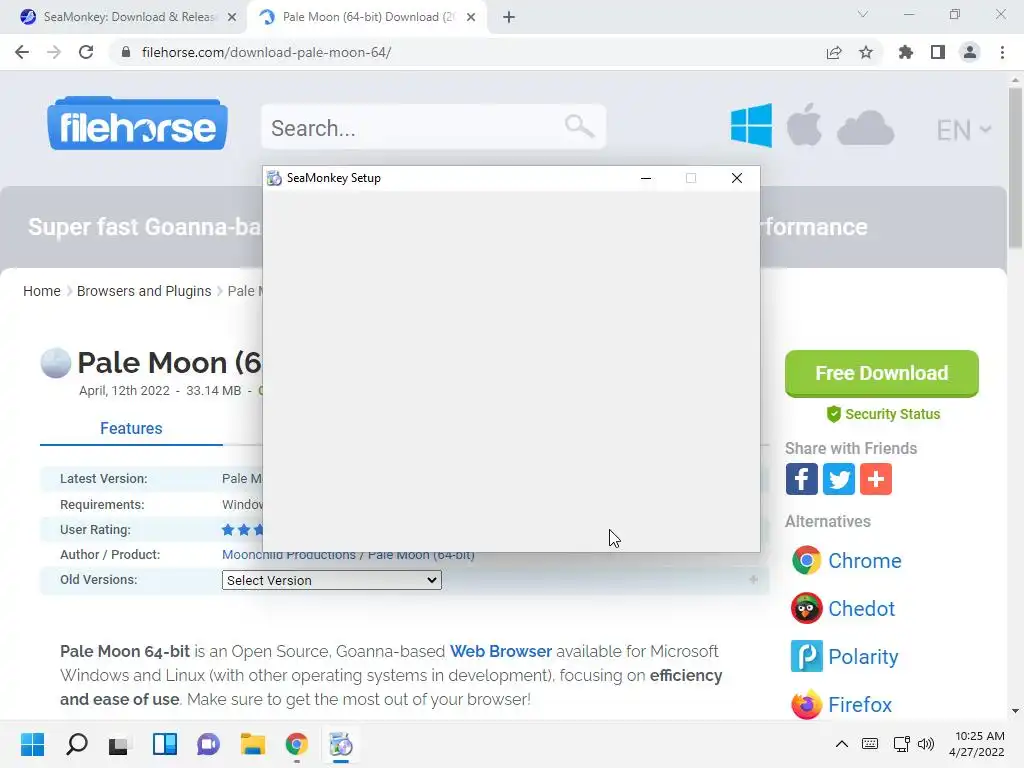
Task: Minimize the SeaMonkey Setup window
Action: click(646, 178)
